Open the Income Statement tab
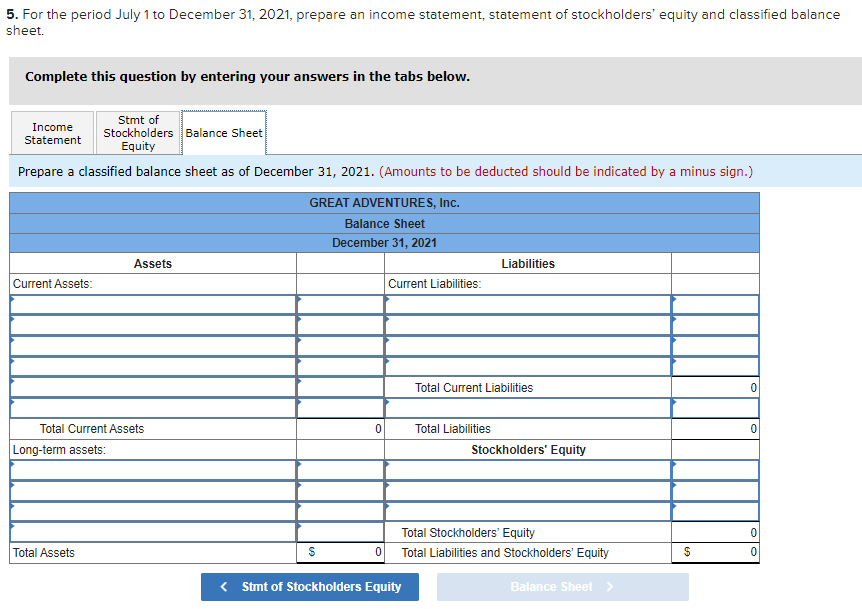 tap(52, 133)
